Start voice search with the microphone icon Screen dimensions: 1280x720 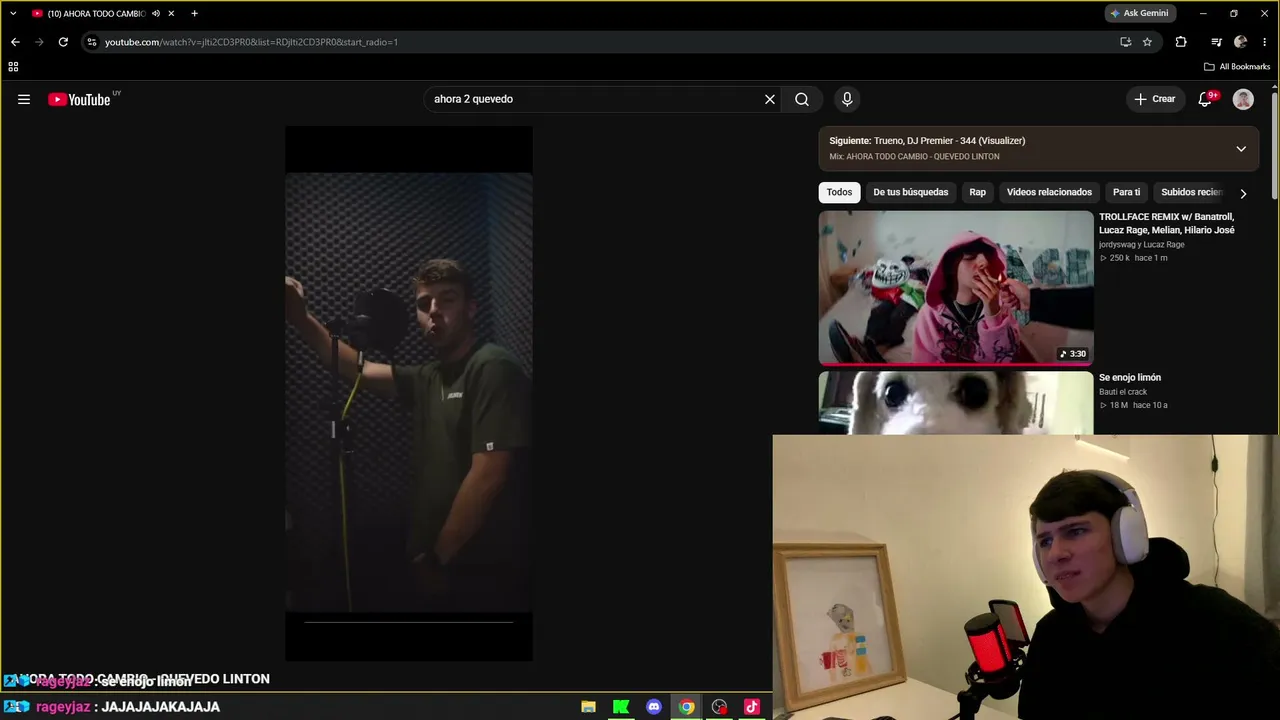click(x=847, y=99)
